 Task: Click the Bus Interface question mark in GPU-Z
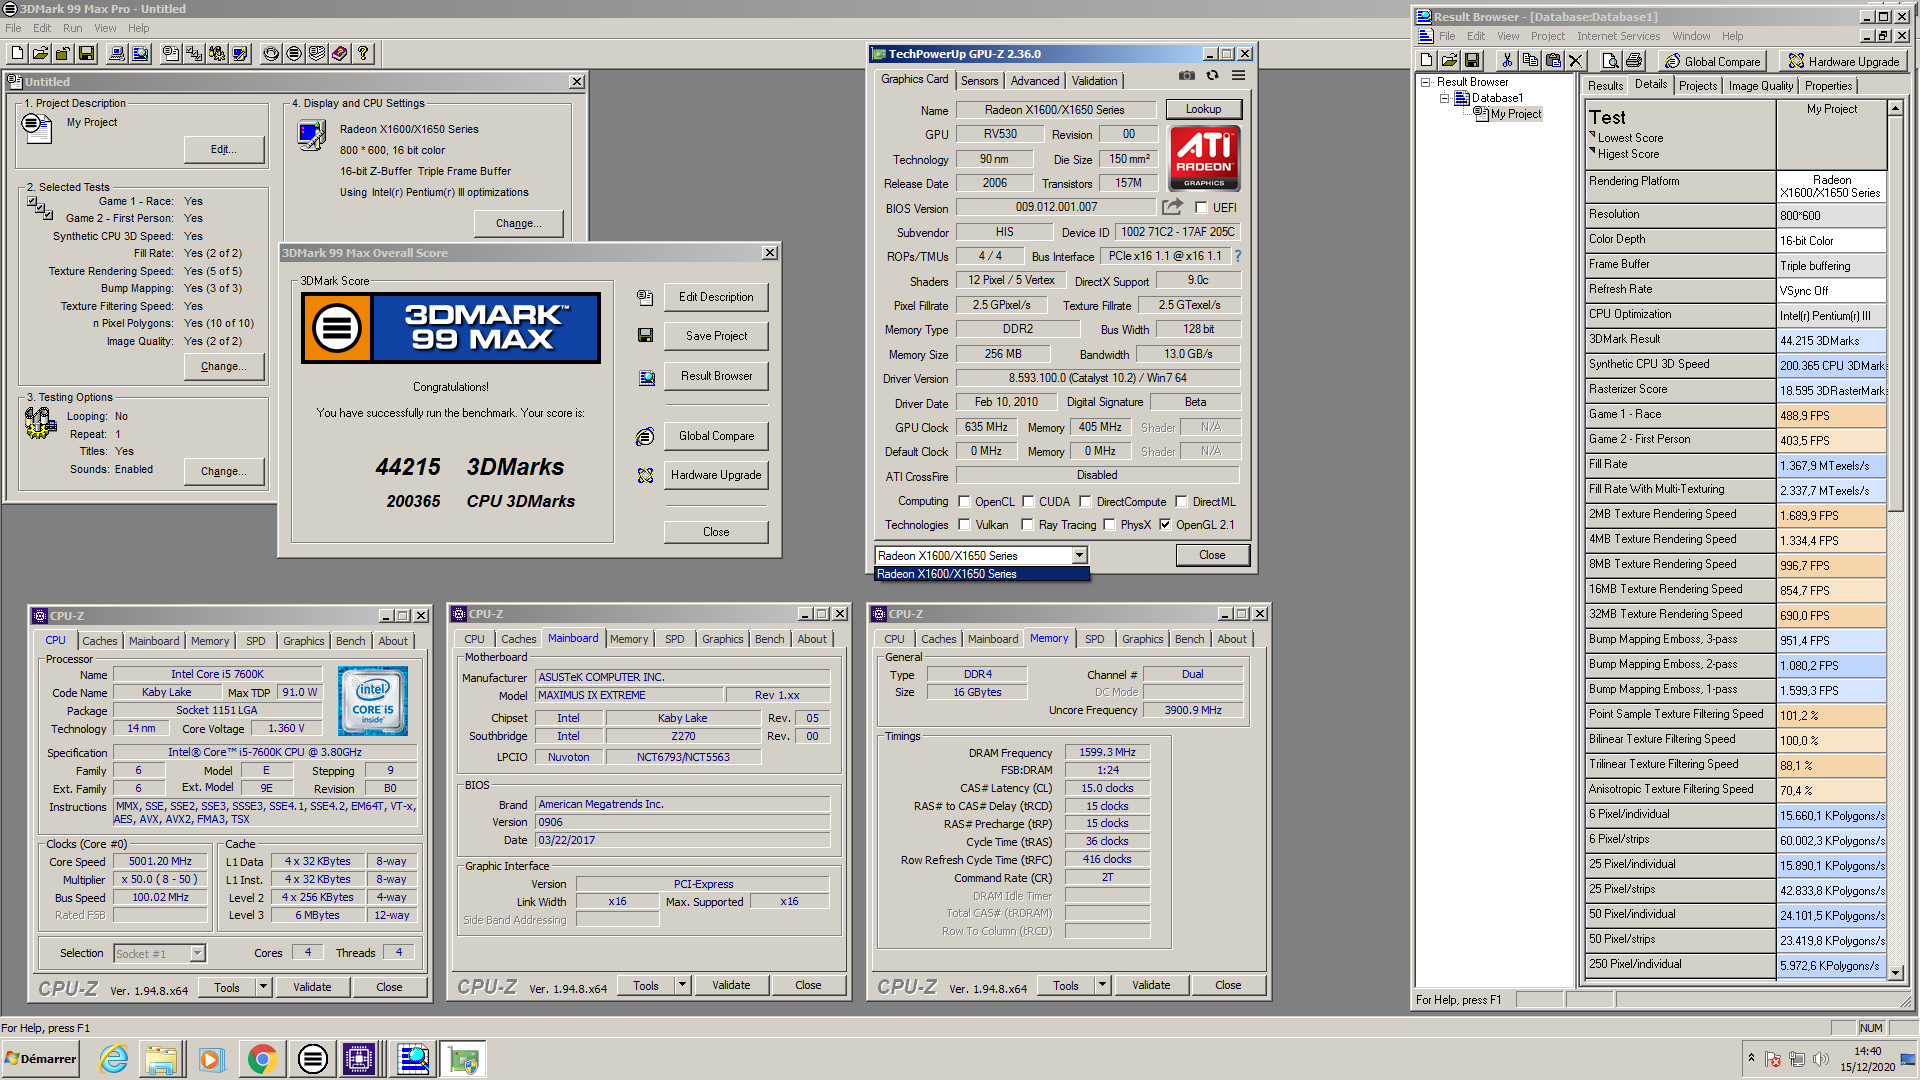[x=1238, y=256]
